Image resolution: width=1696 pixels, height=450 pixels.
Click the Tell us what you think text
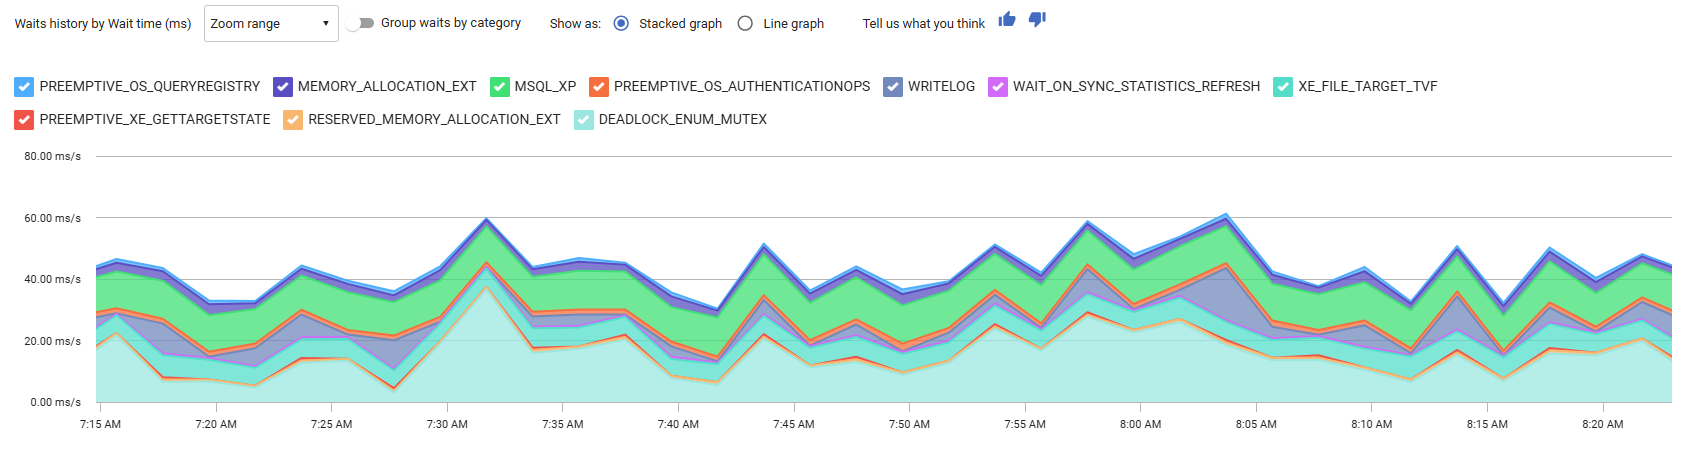(923, 24)
